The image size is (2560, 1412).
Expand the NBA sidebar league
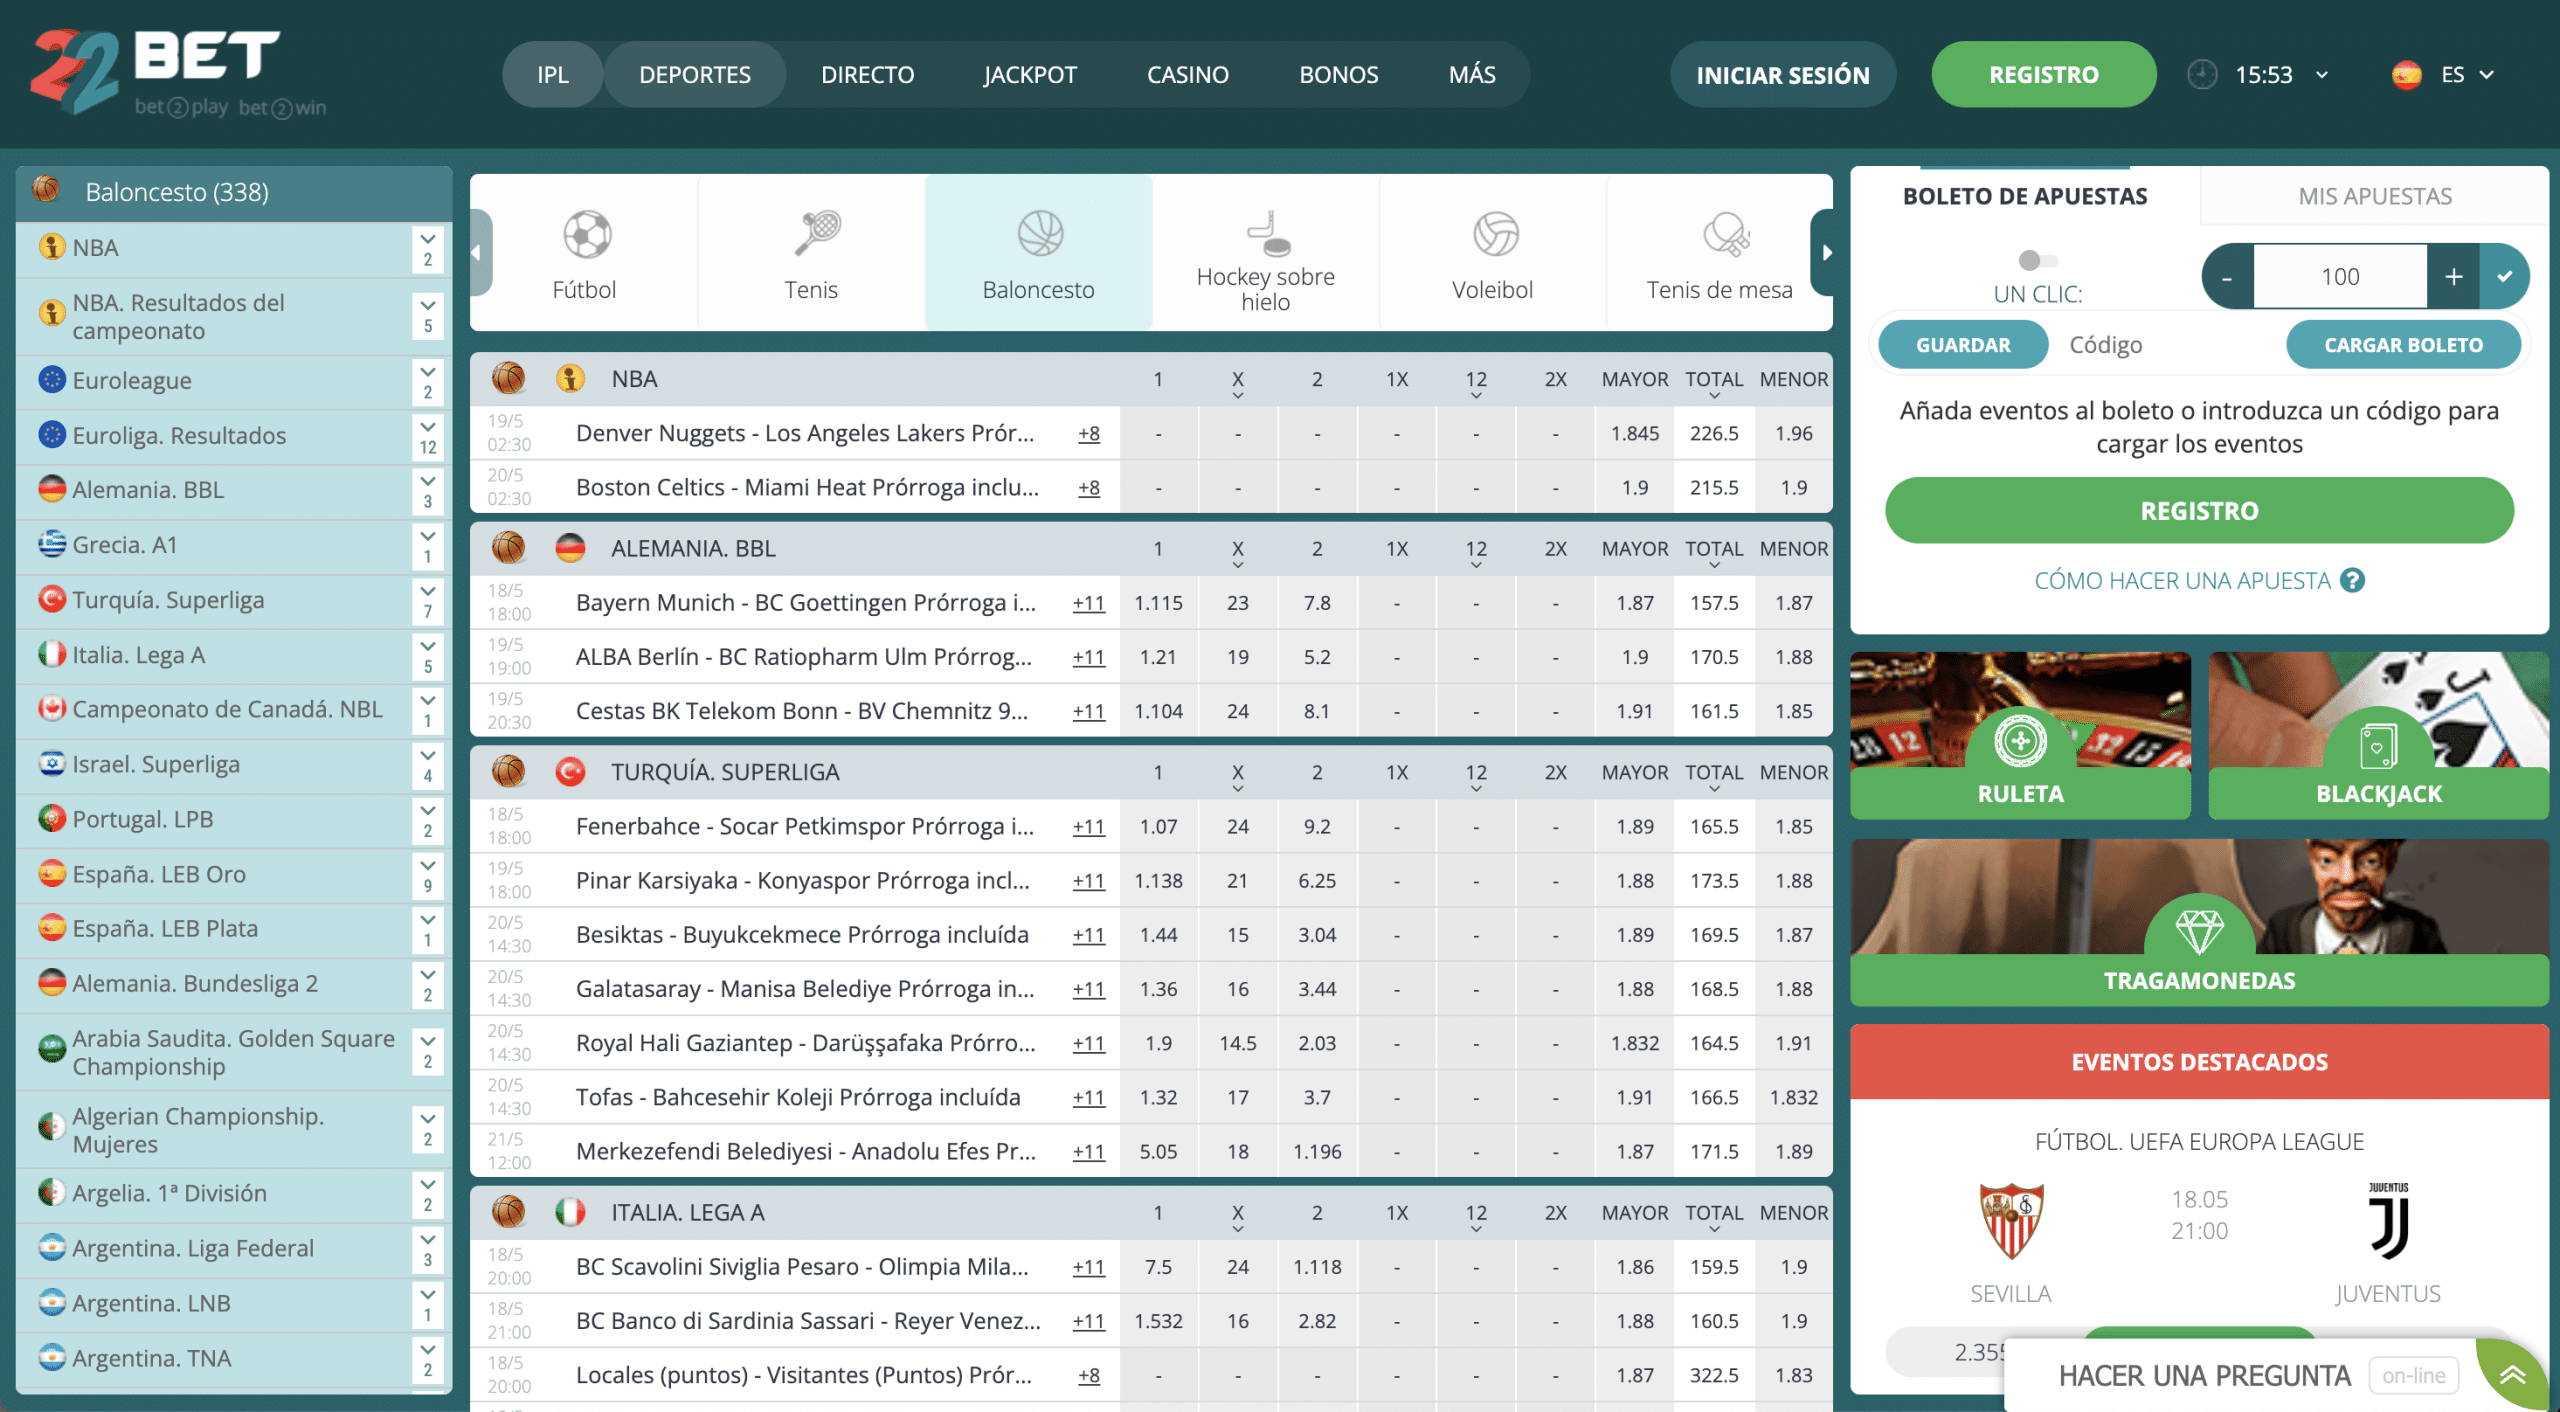click(427, 248)
